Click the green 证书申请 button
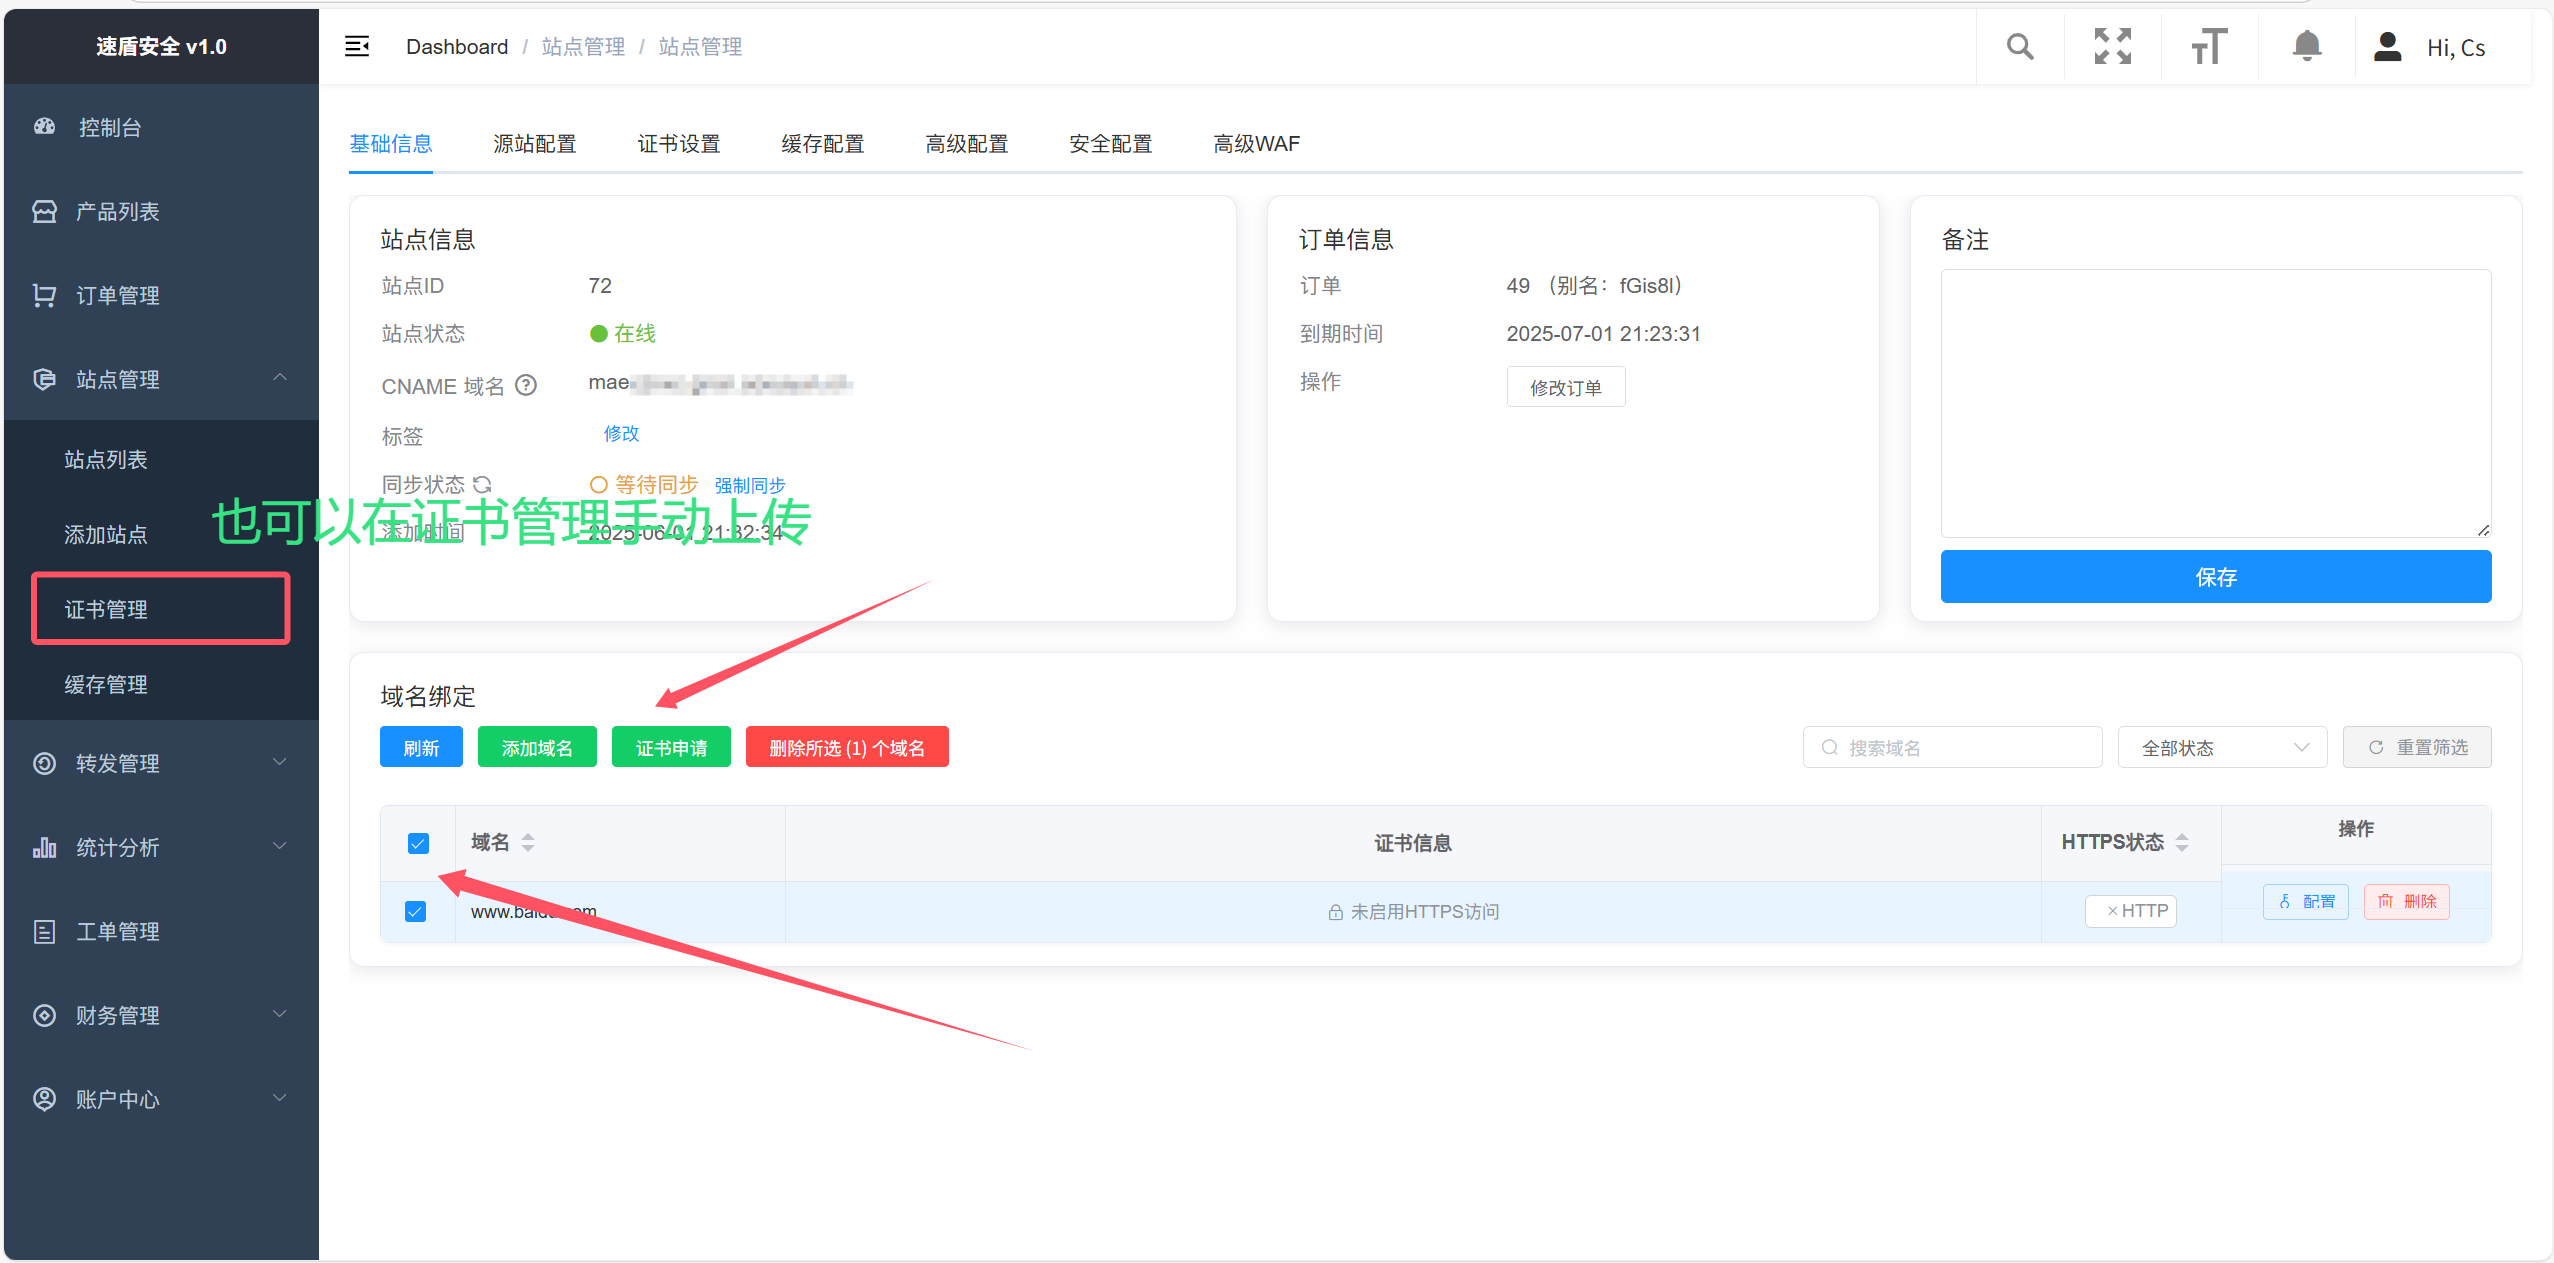 (x=671, y=748)
